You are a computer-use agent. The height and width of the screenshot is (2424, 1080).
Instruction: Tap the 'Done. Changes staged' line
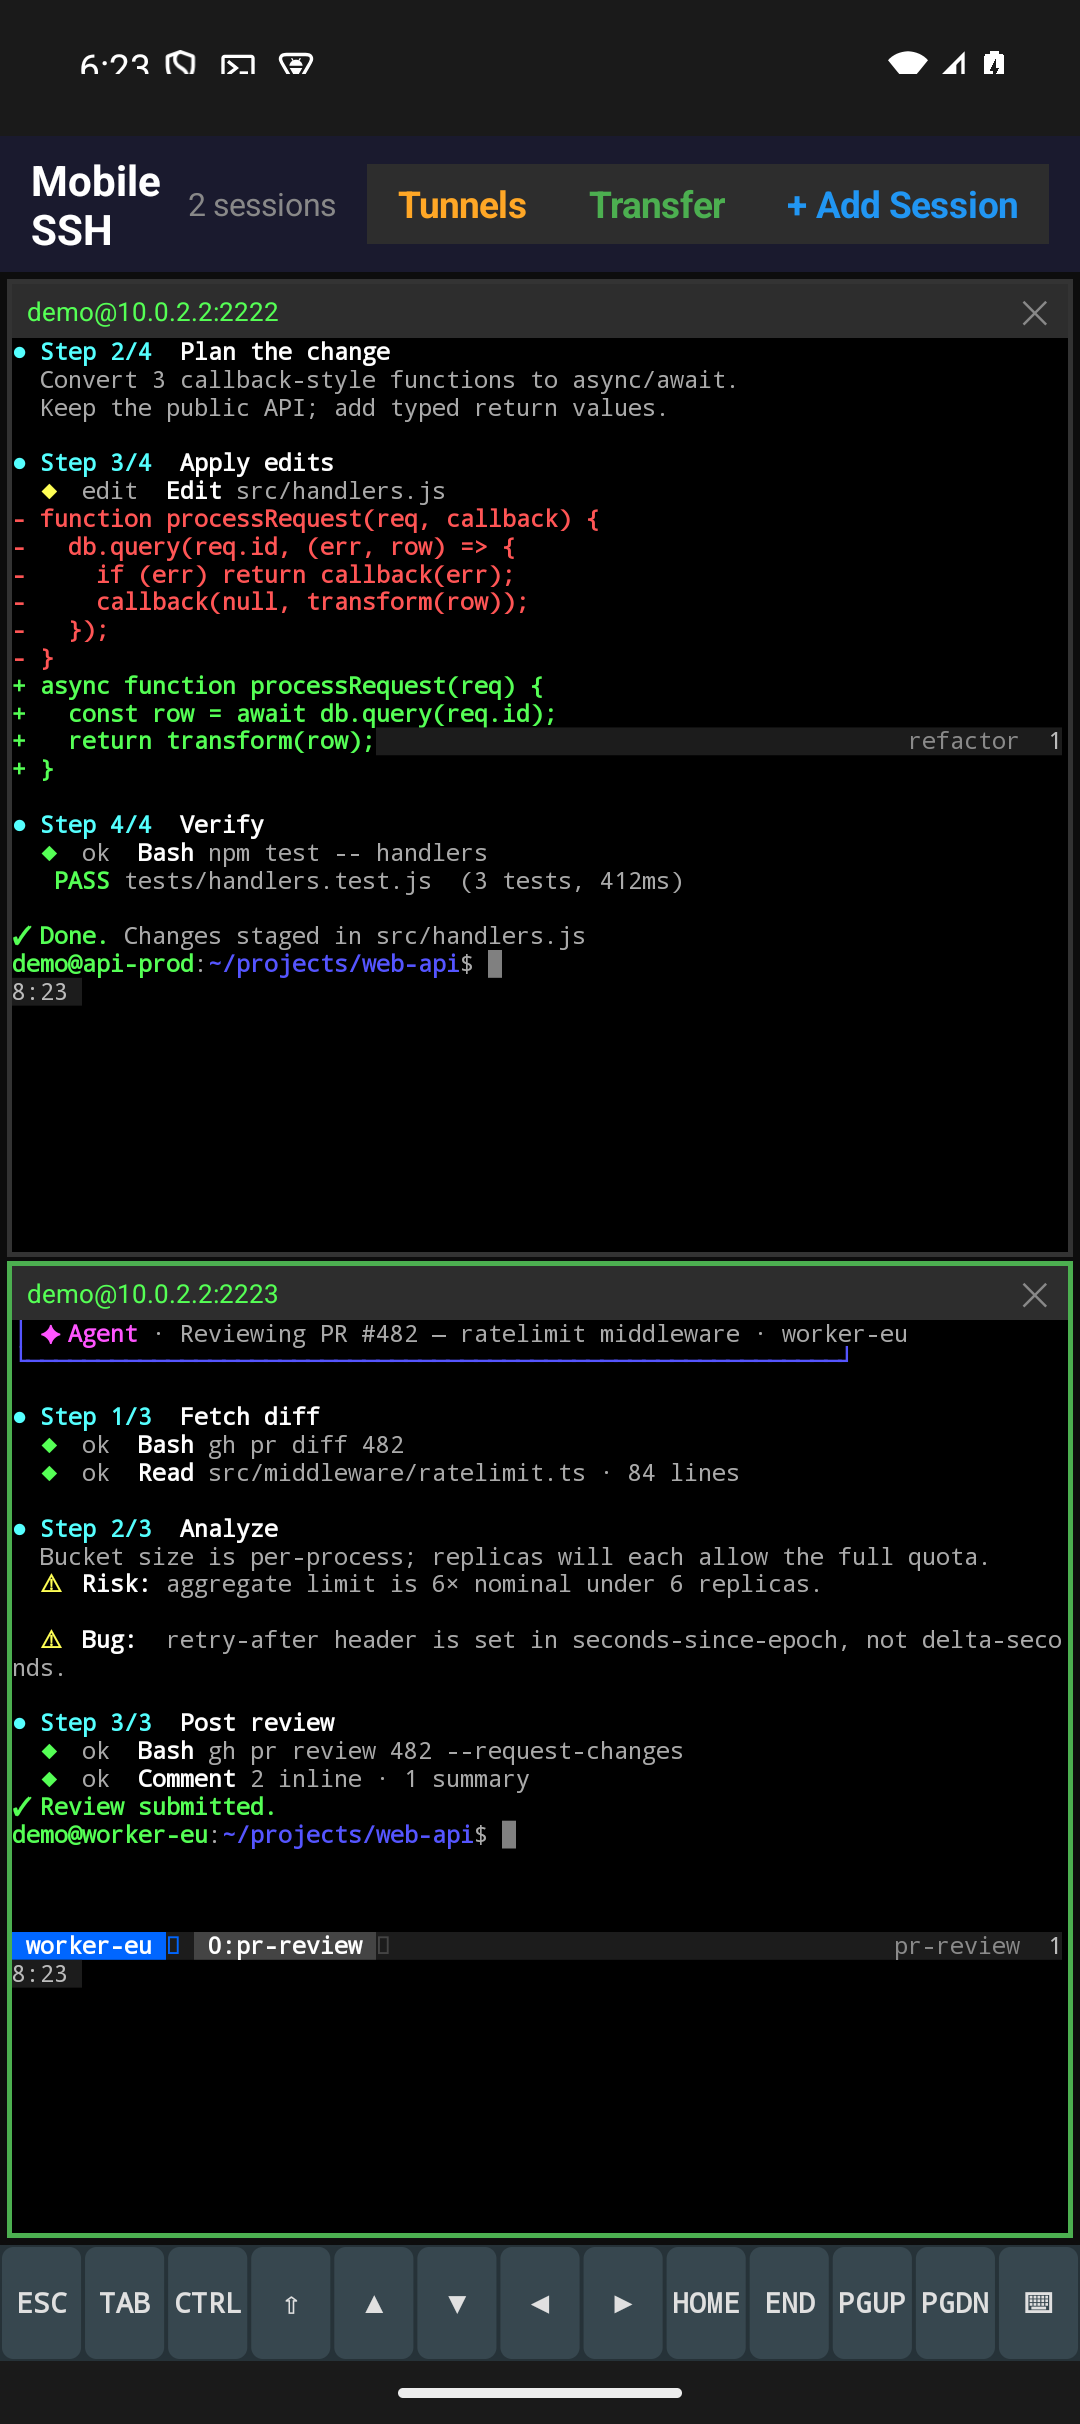pyautogui.click(x=299, y=936)
